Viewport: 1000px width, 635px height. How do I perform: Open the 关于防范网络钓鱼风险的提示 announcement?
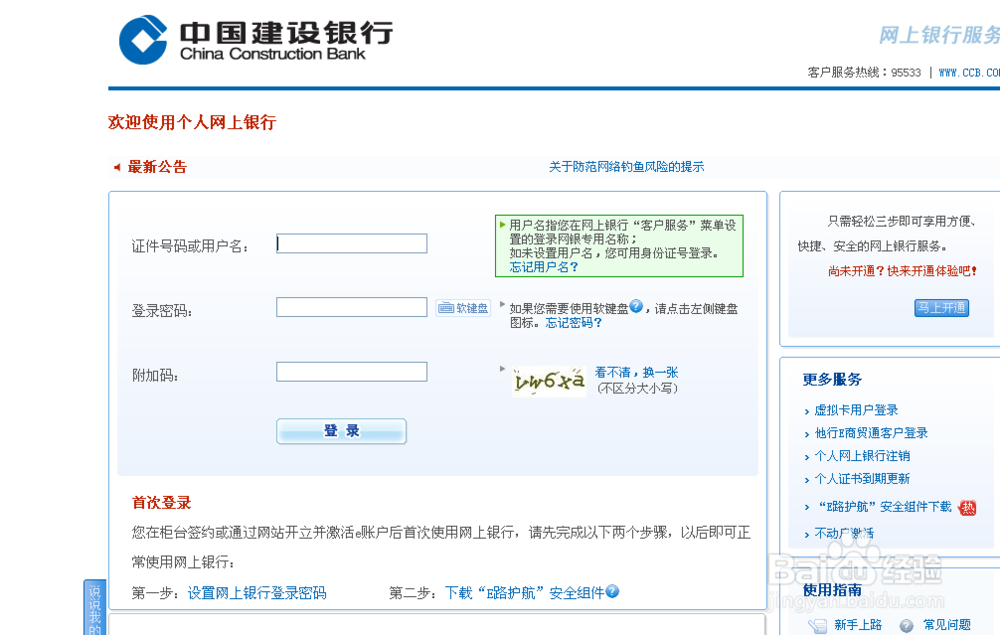626,167
